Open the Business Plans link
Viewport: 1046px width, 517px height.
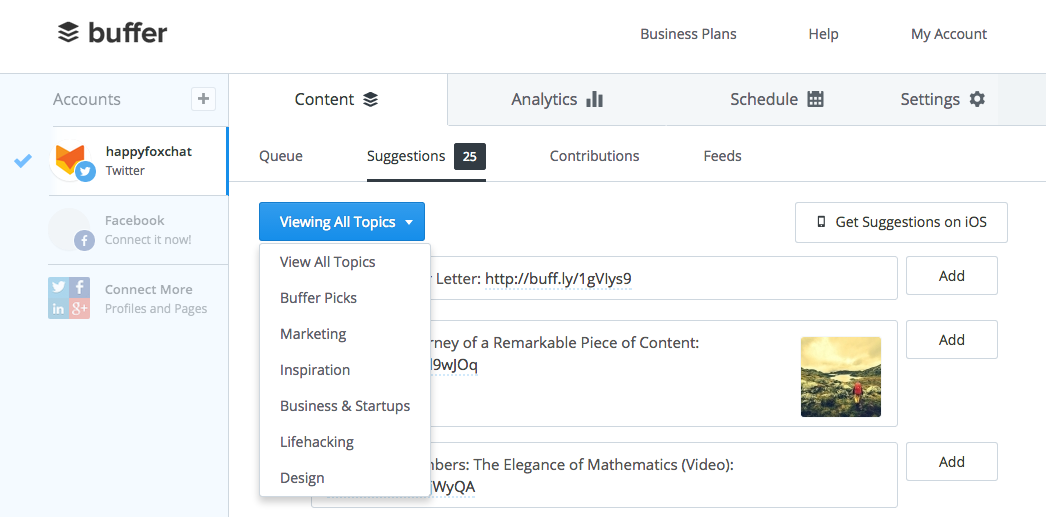[x=688, y=34]
